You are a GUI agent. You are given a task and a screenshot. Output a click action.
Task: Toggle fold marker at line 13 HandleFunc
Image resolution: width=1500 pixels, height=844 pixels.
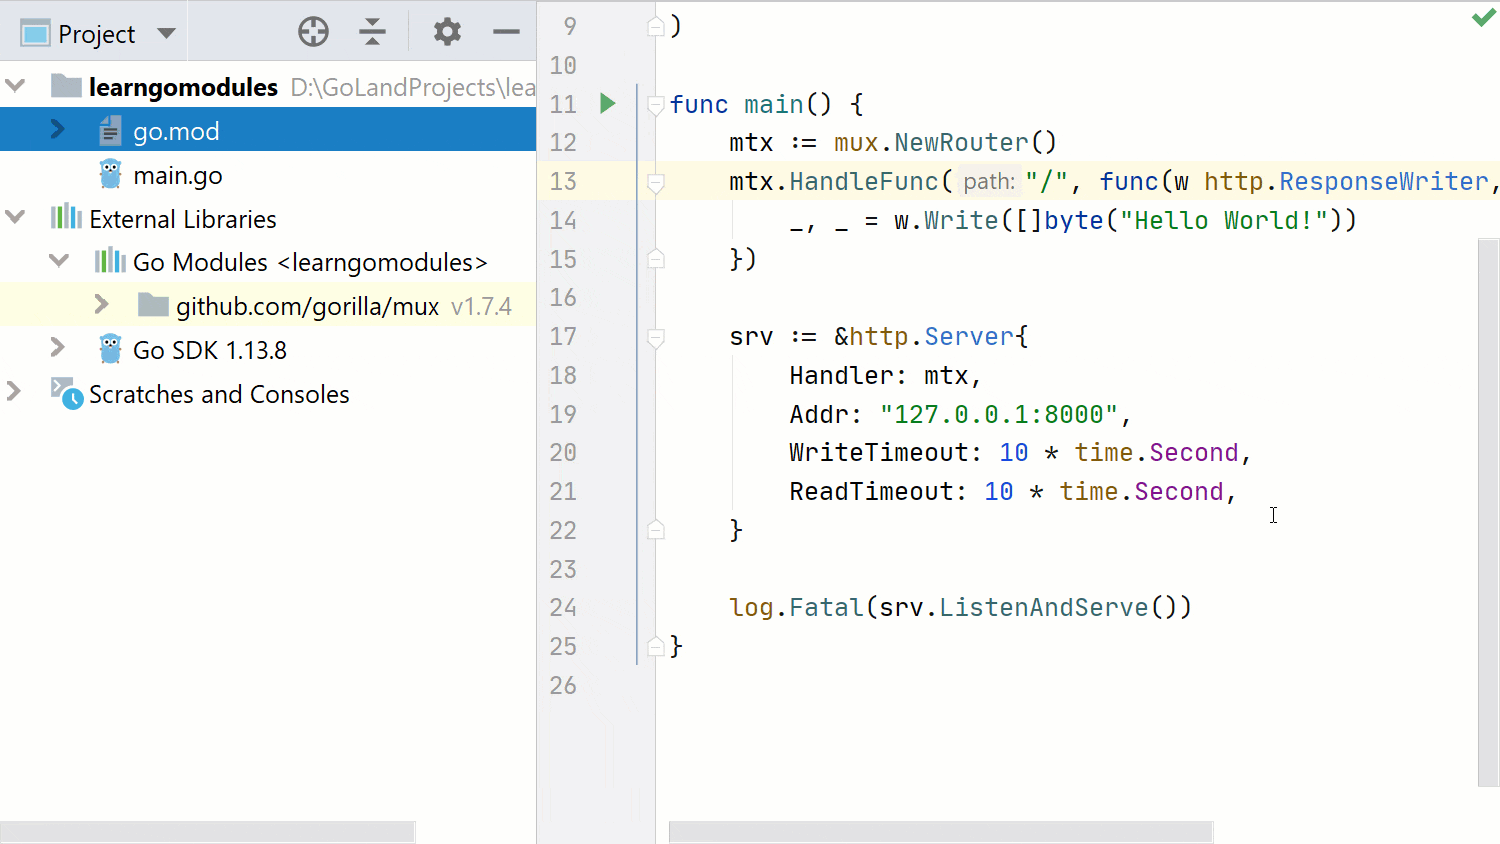coord(656,183)
